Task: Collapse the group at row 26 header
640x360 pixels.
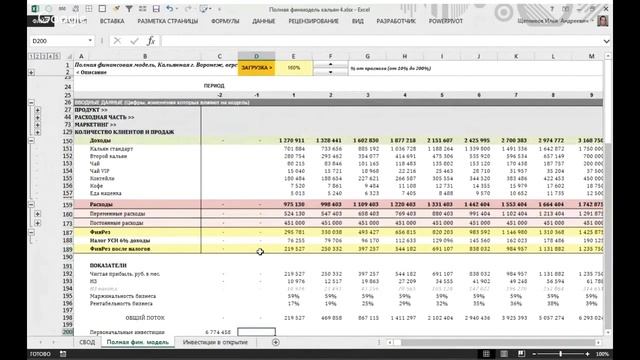Action: coord(31,102)
